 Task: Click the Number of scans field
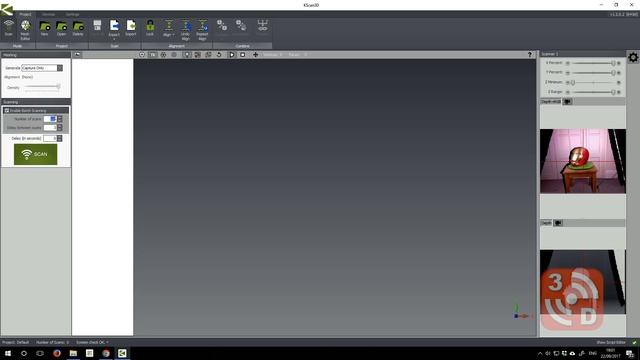pos(50,119)
